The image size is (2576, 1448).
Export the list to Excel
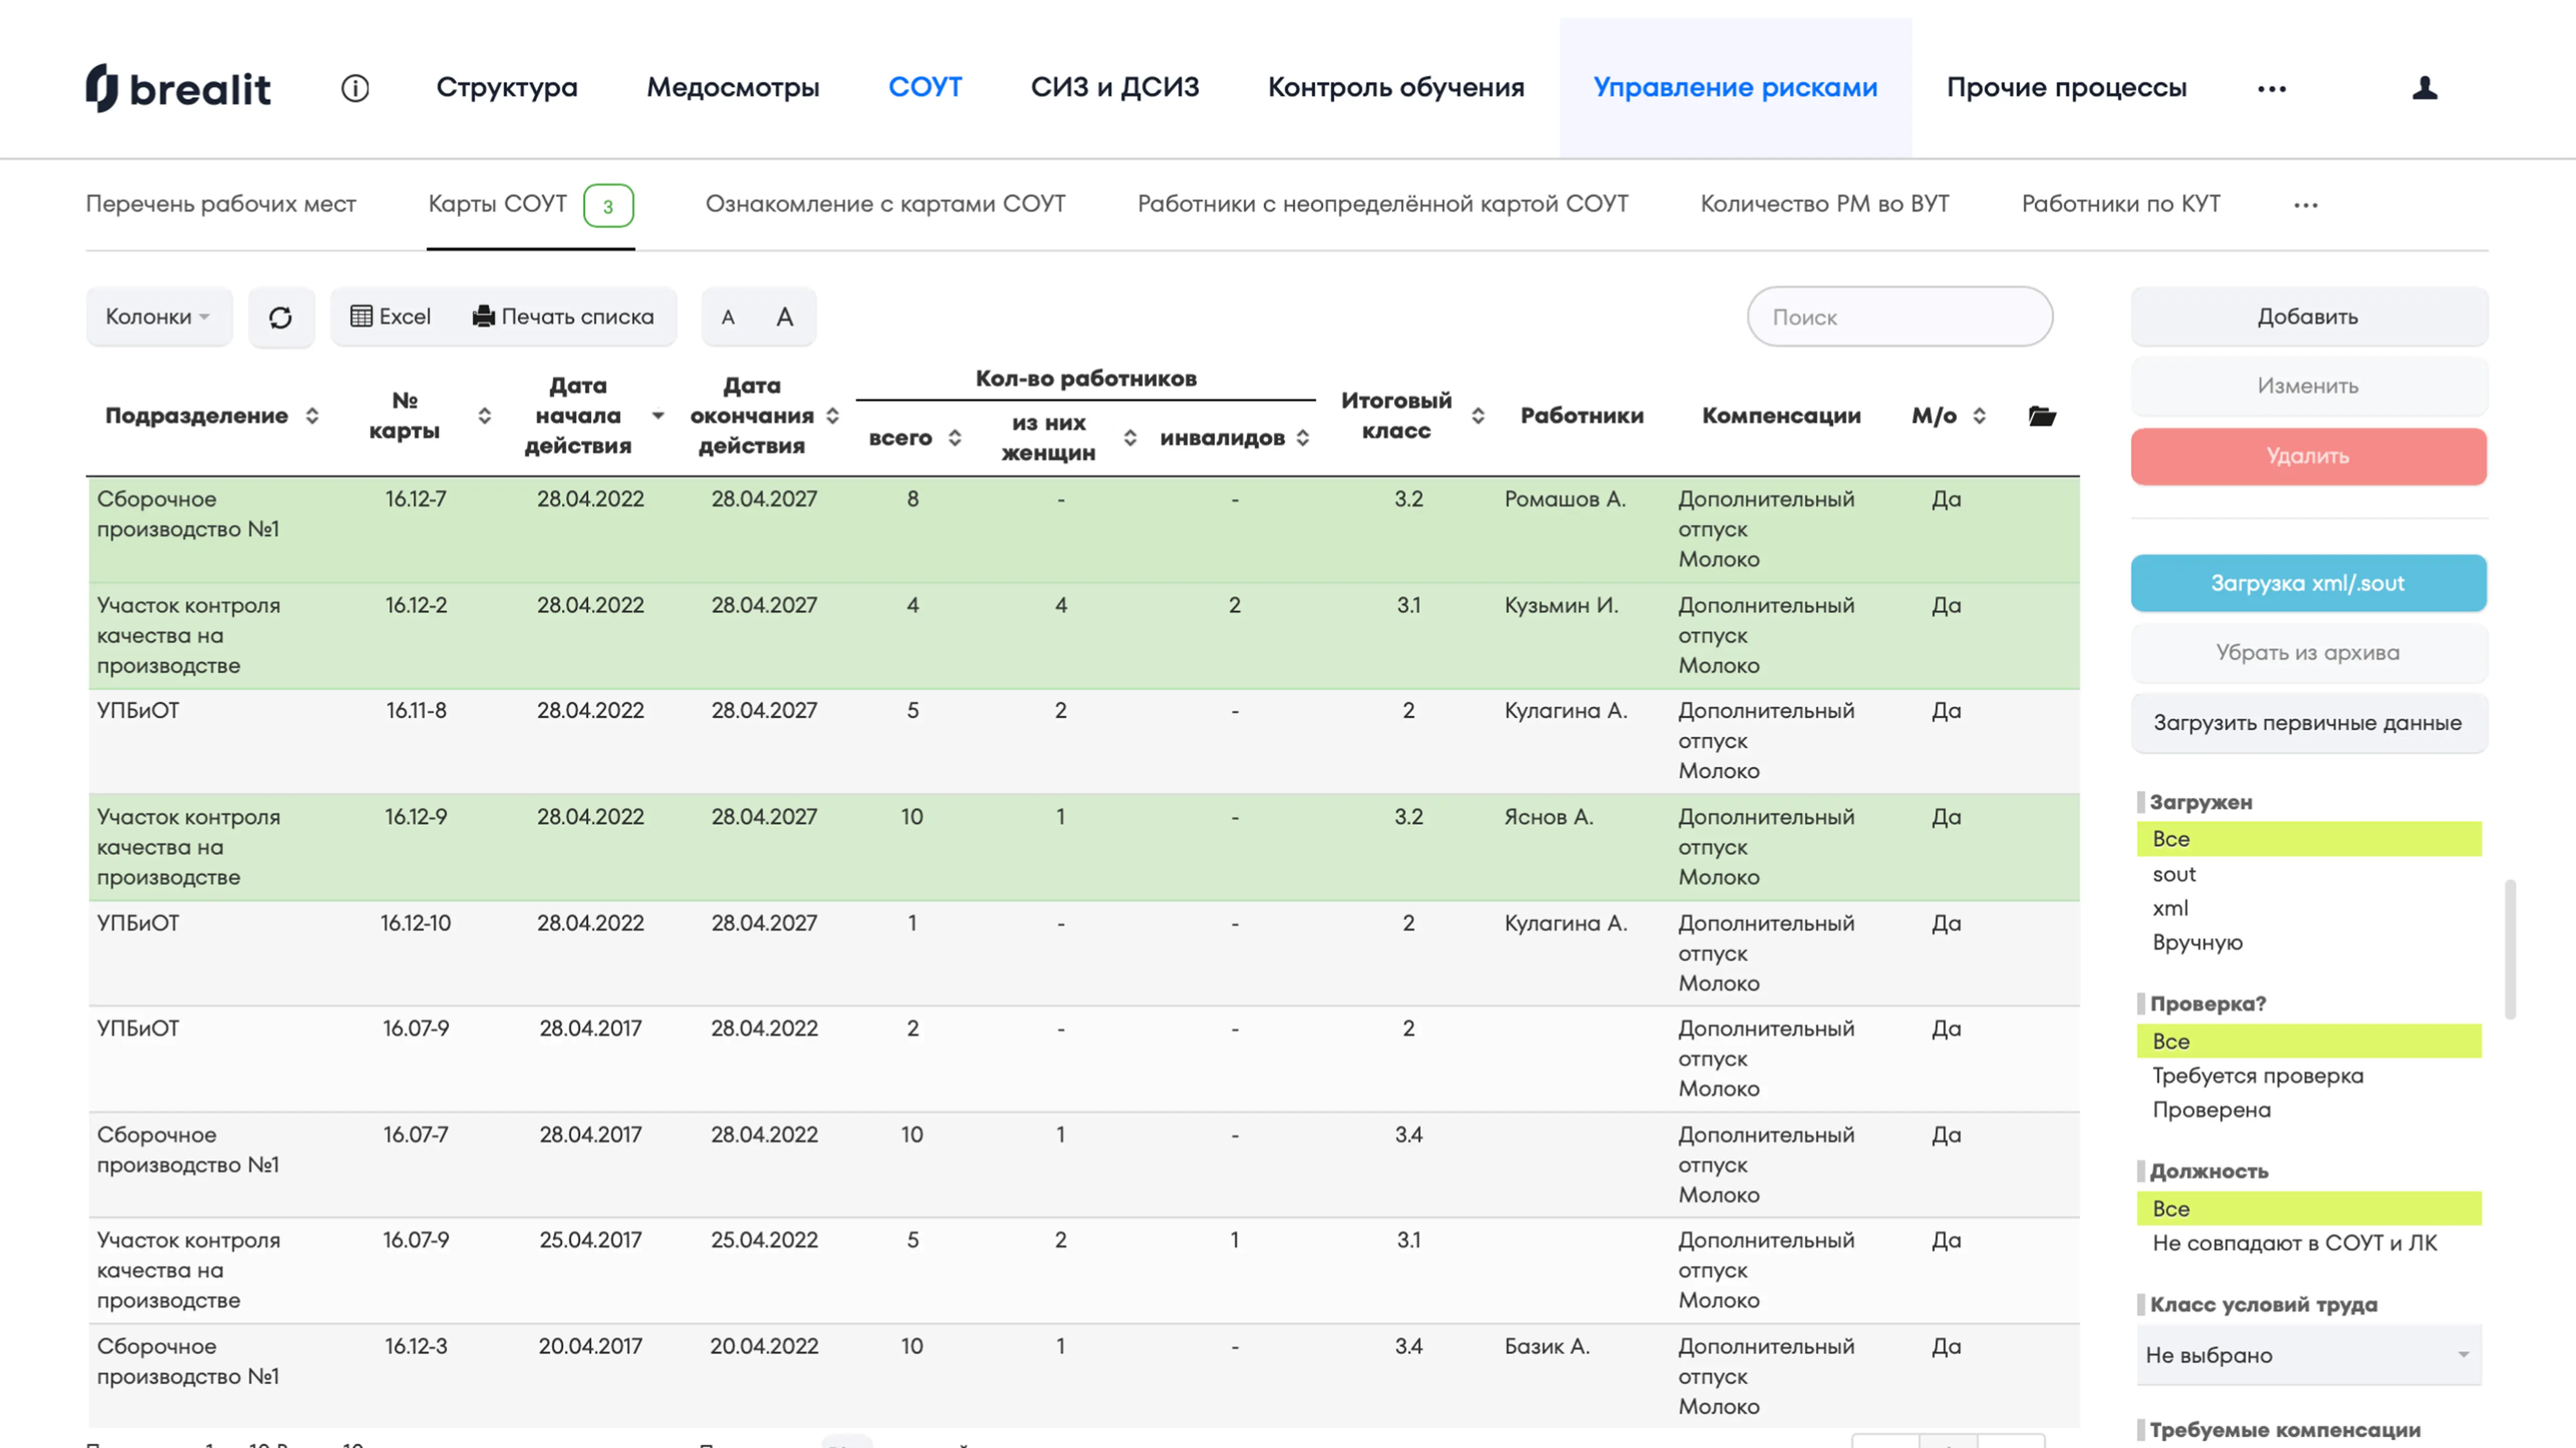(x=391, y=317)
